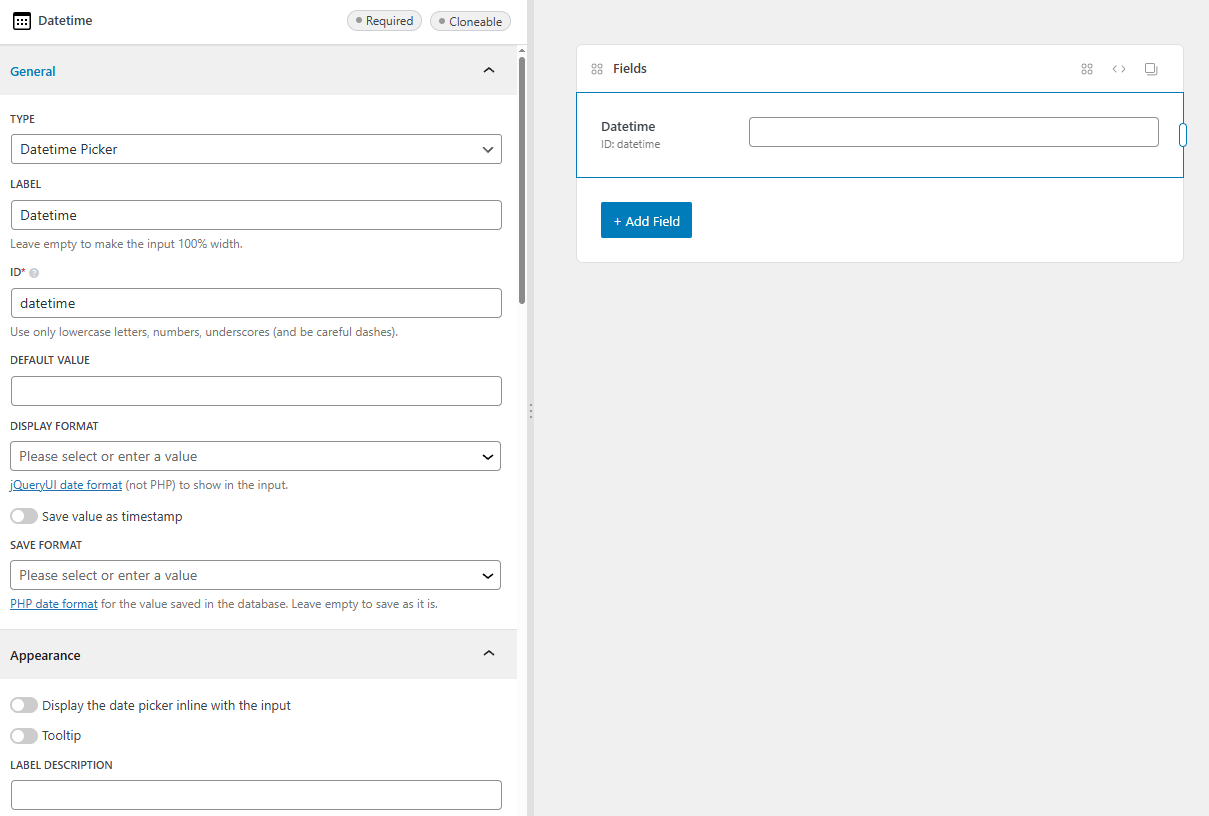Toggle the date picker inline display option
Image resolution: width=1209 pixels, height=816 pixels.
24,705
